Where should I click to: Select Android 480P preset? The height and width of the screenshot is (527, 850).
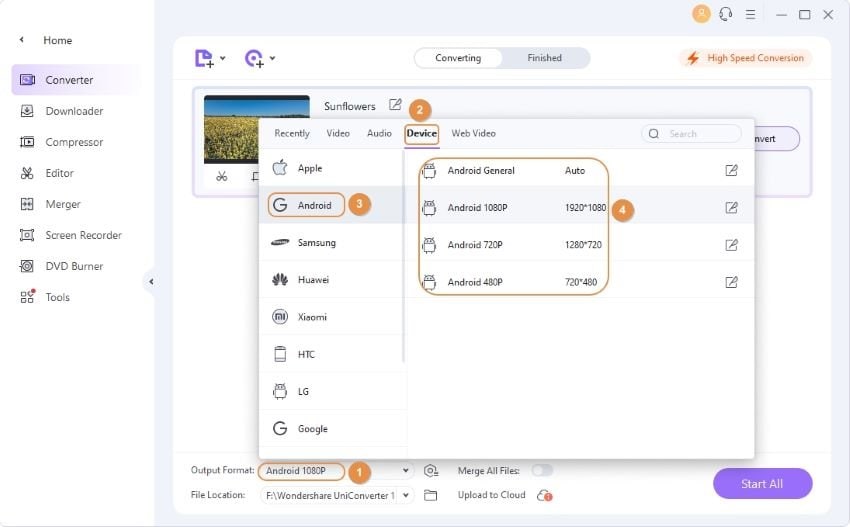580,282
